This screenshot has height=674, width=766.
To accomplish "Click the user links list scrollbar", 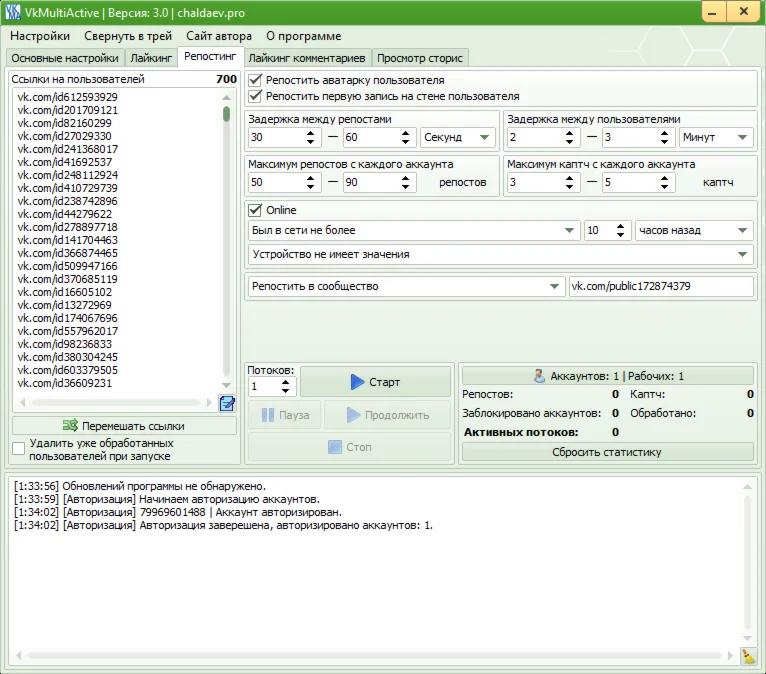I will (227, 240).
